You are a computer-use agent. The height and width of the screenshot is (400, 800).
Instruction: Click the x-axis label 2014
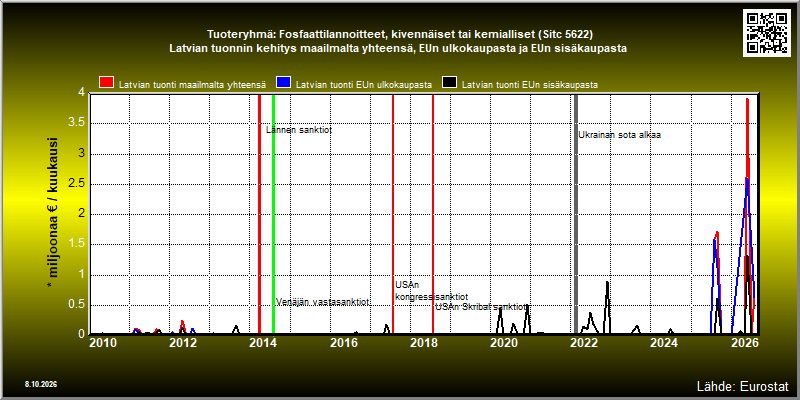click(x=263, y=342)
